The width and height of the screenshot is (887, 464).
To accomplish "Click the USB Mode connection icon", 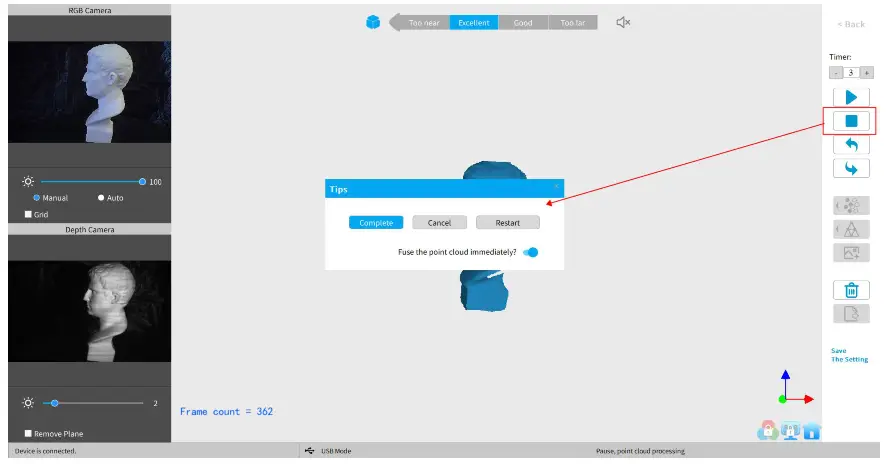I will 309,451.
